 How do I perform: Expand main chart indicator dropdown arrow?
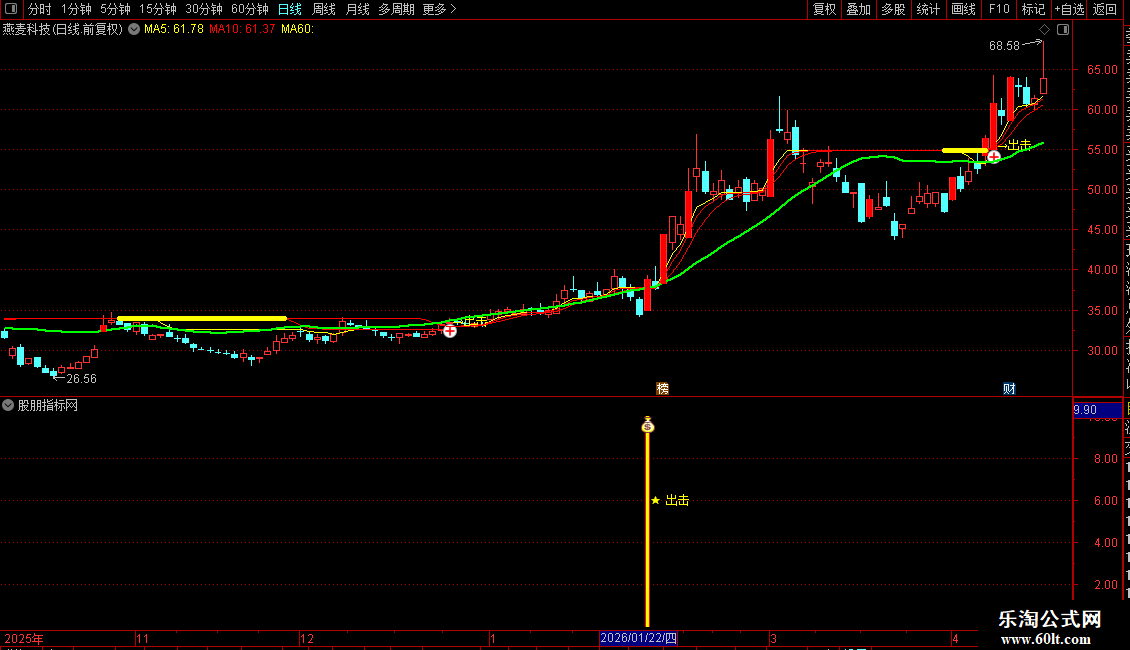click(x=134, y=29)
